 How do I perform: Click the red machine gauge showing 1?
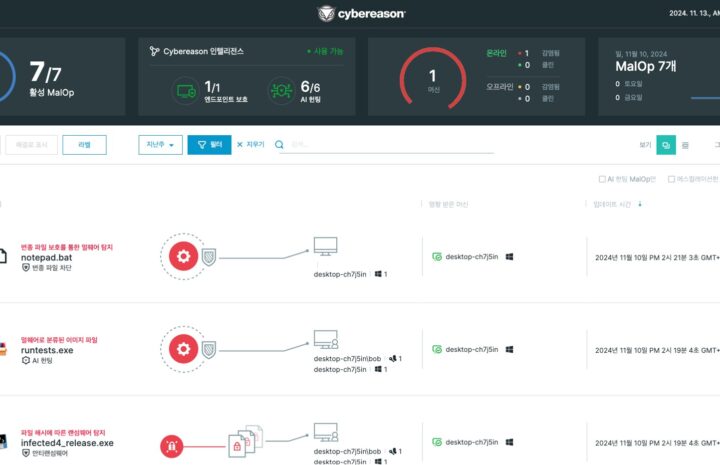point(433,79)
